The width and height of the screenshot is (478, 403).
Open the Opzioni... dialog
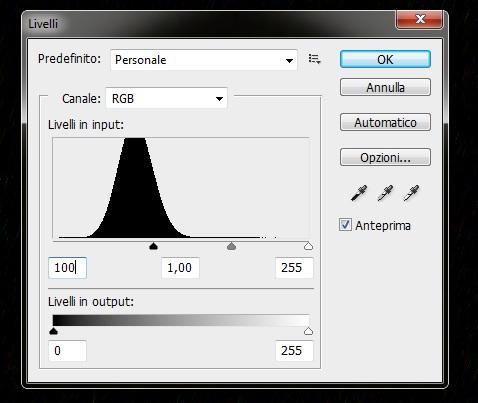click(x=385, y=157)
